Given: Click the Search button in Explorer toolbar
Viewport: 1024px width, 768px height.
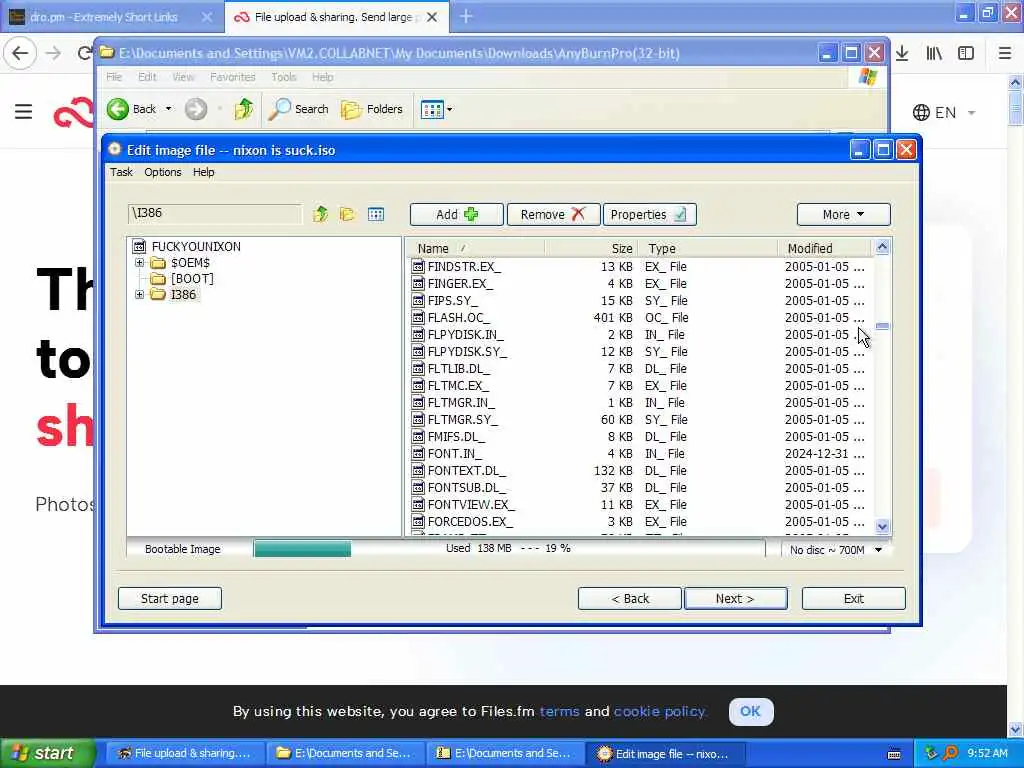Looking at the screenshot, I should (x=298, y=109).
